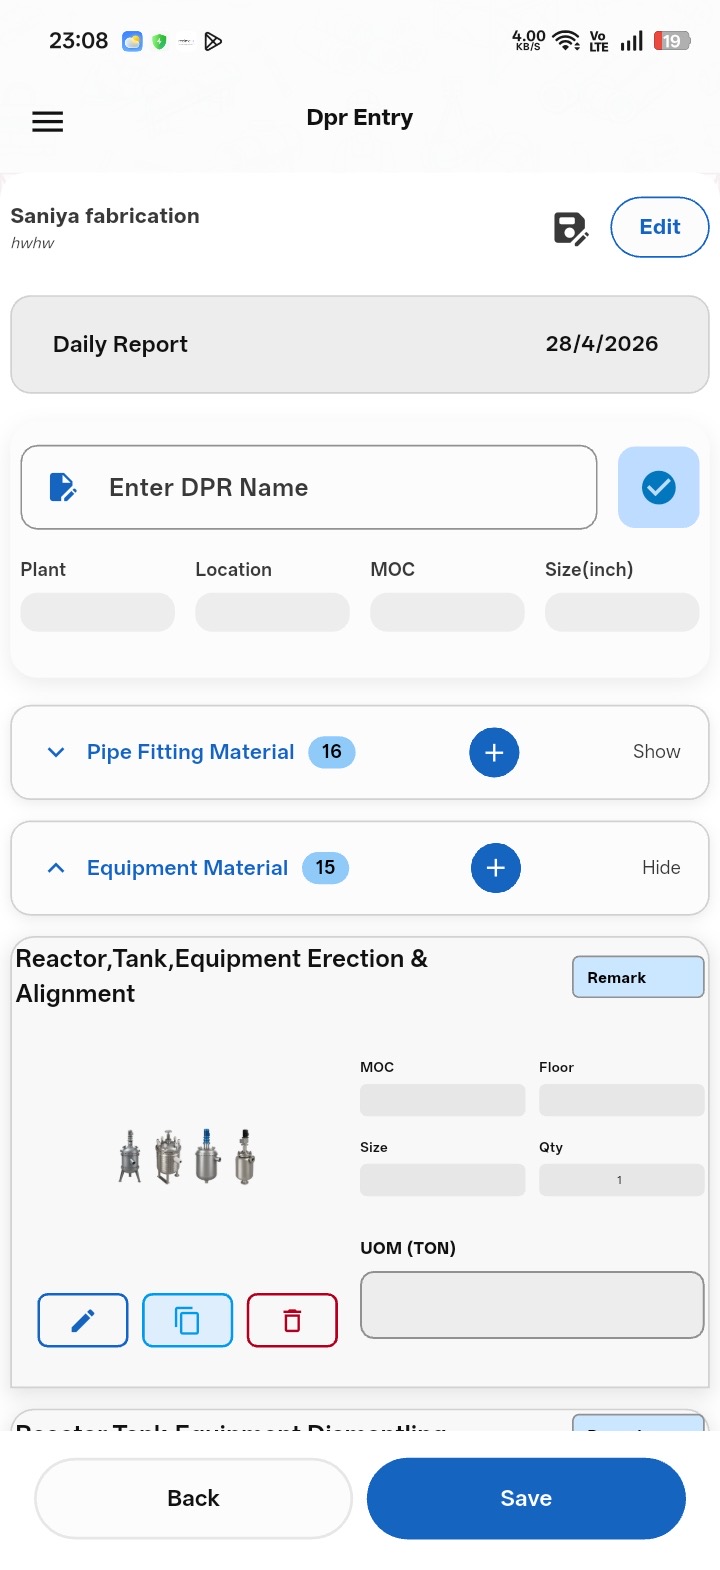
Task: Edit the Erection card with pencil icon
Action: coord(83,1320)
